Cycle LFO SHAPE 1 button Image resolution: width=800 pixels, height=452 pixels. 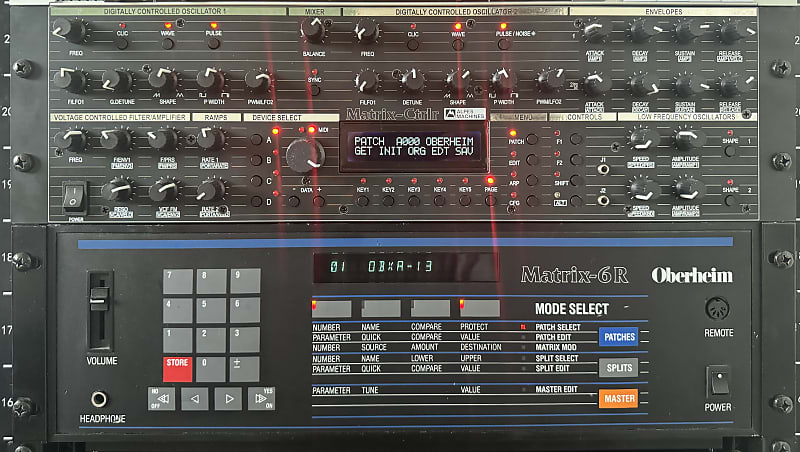click(730, 151)
